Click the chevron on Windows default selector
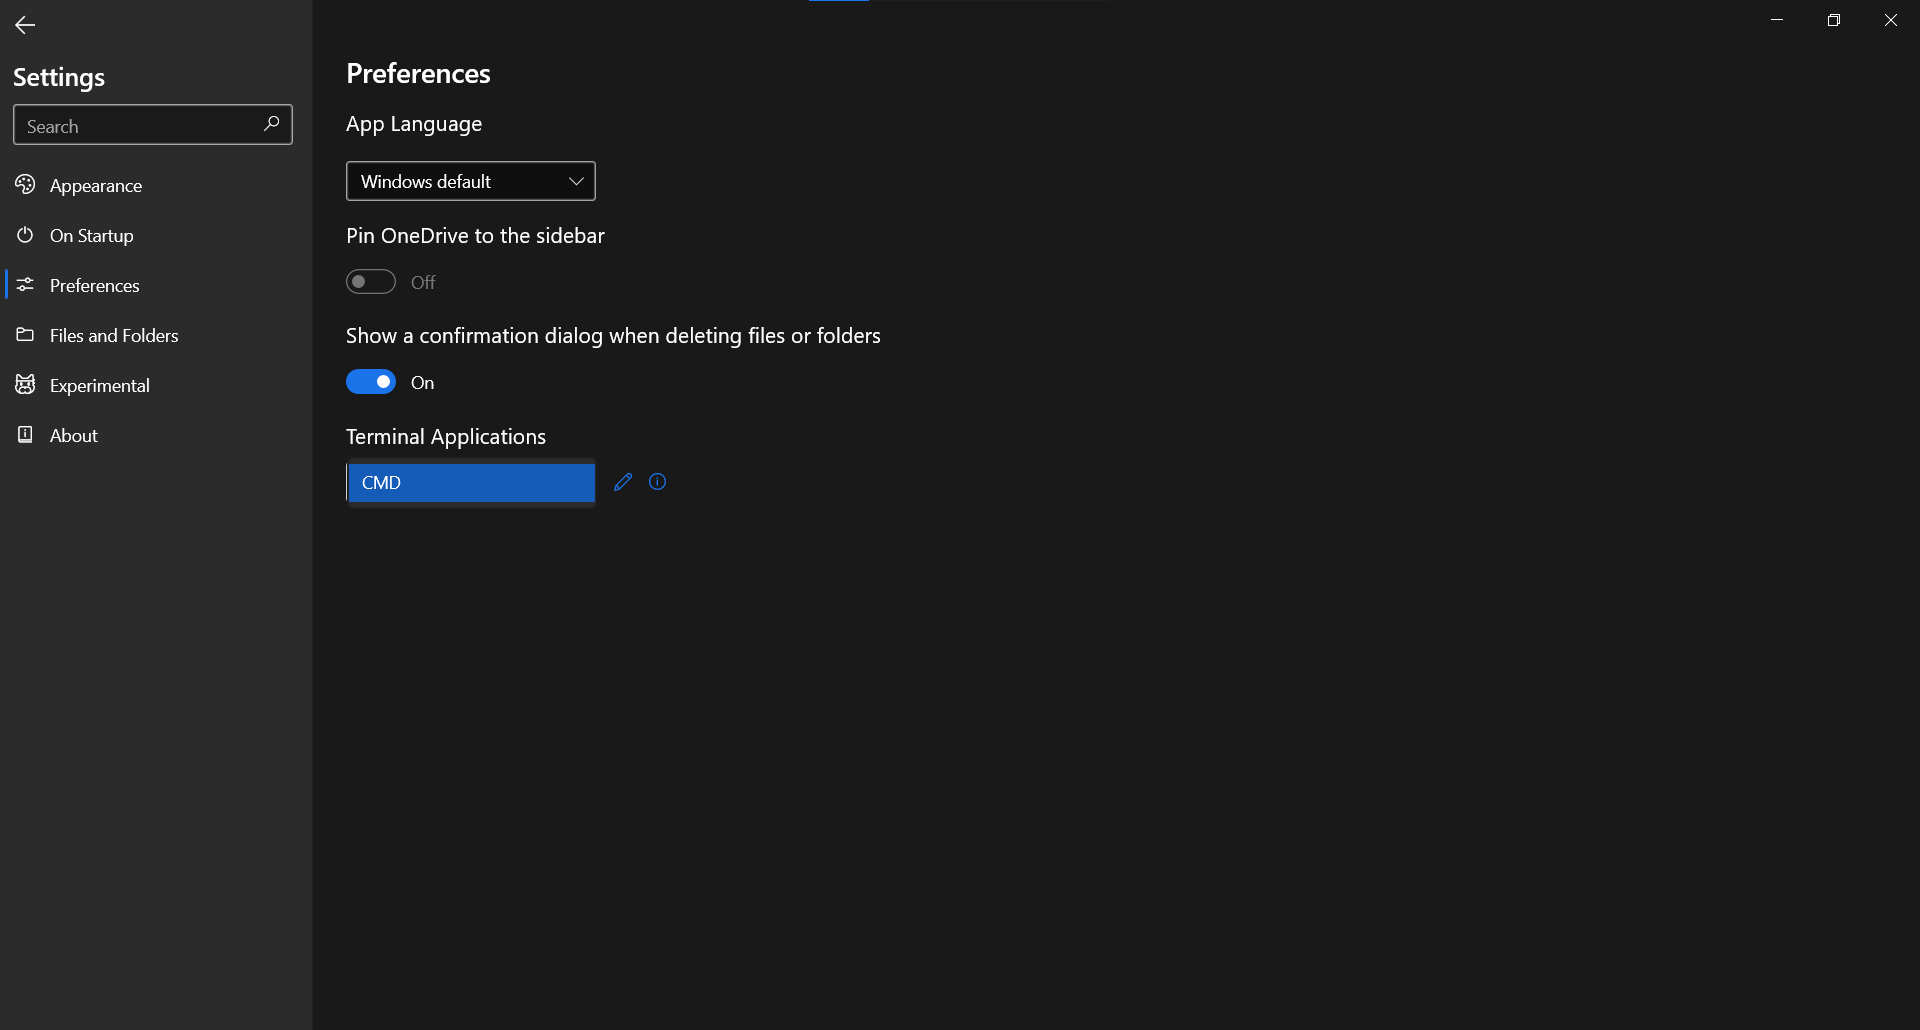Viewport: 1920px width, 1030px height. tap(576, 181)
